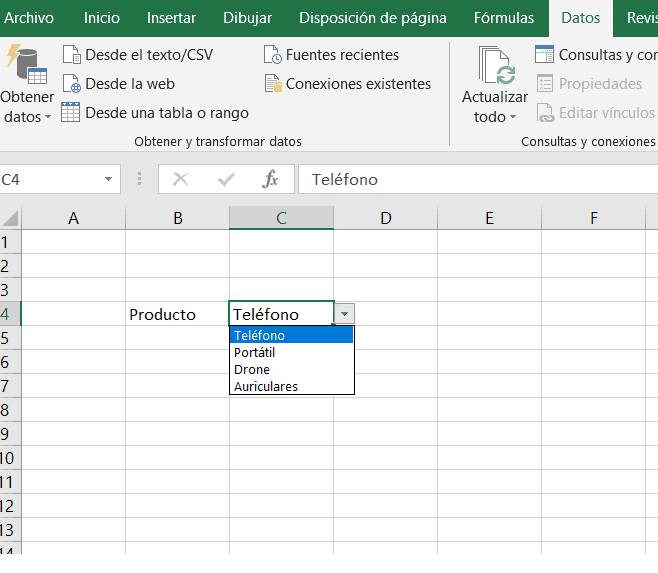Select column B header

178,218
